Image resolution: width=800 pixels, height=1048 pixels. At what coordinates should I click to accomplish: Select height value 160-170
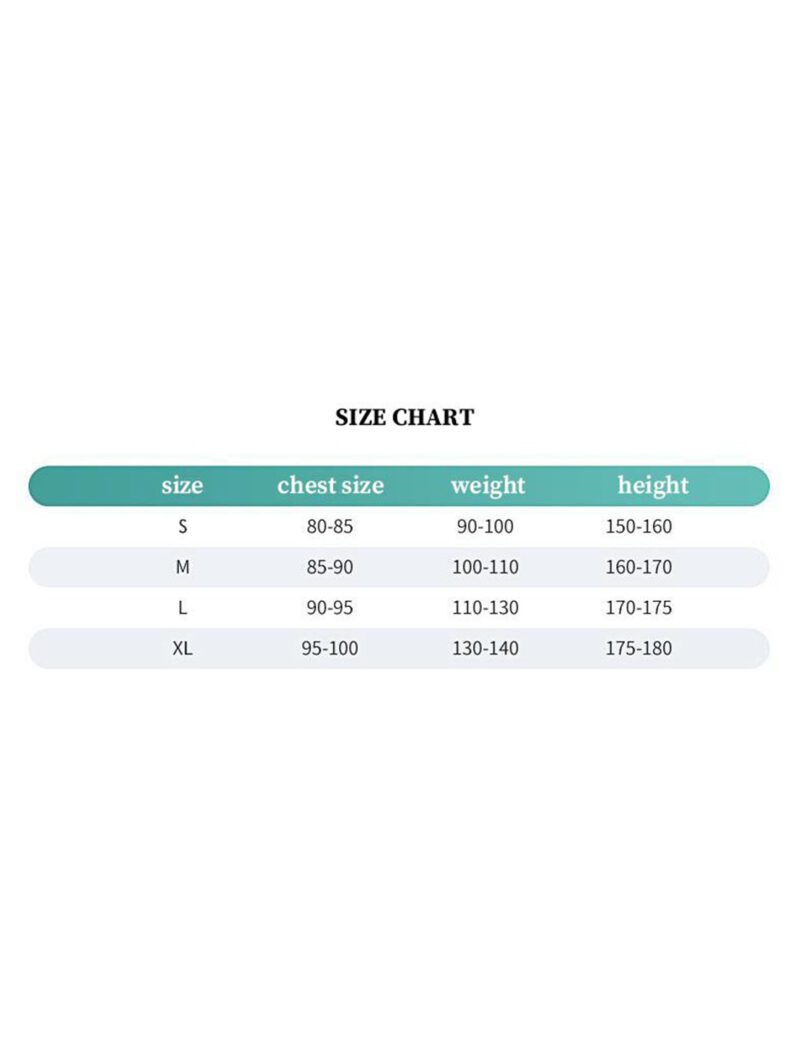pyautogui.click(x=639, y=567)
